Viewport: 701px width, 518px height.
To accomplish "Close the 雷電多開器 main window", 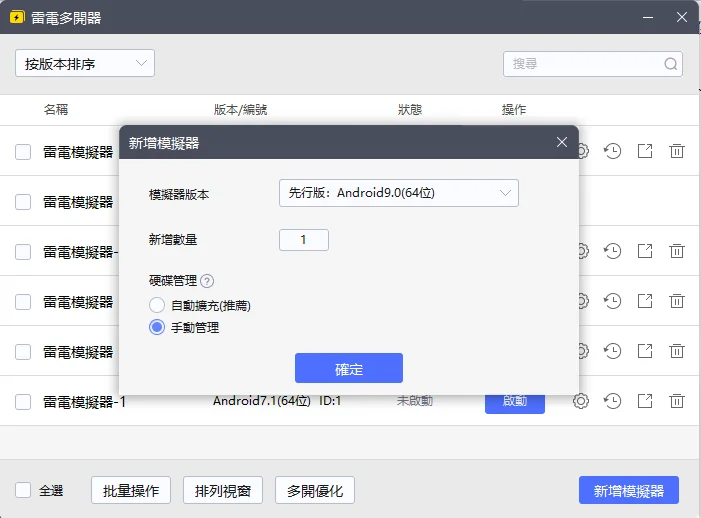I will pyautogui.click(x=682, y=17).
